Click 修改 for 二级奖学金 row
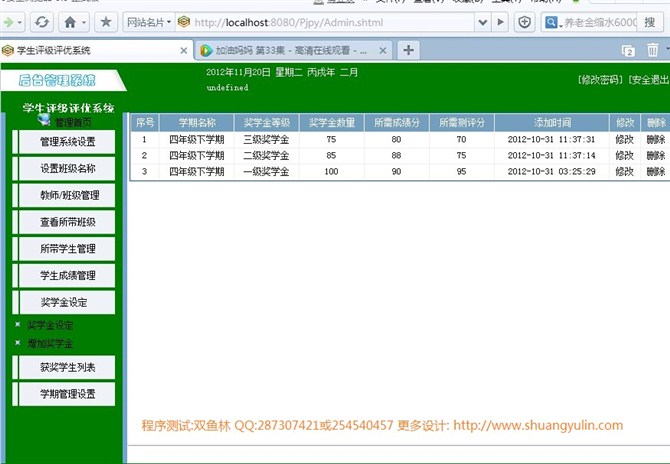Image resolution: width=670 pixels, height=464 pixels. (624, 156)
